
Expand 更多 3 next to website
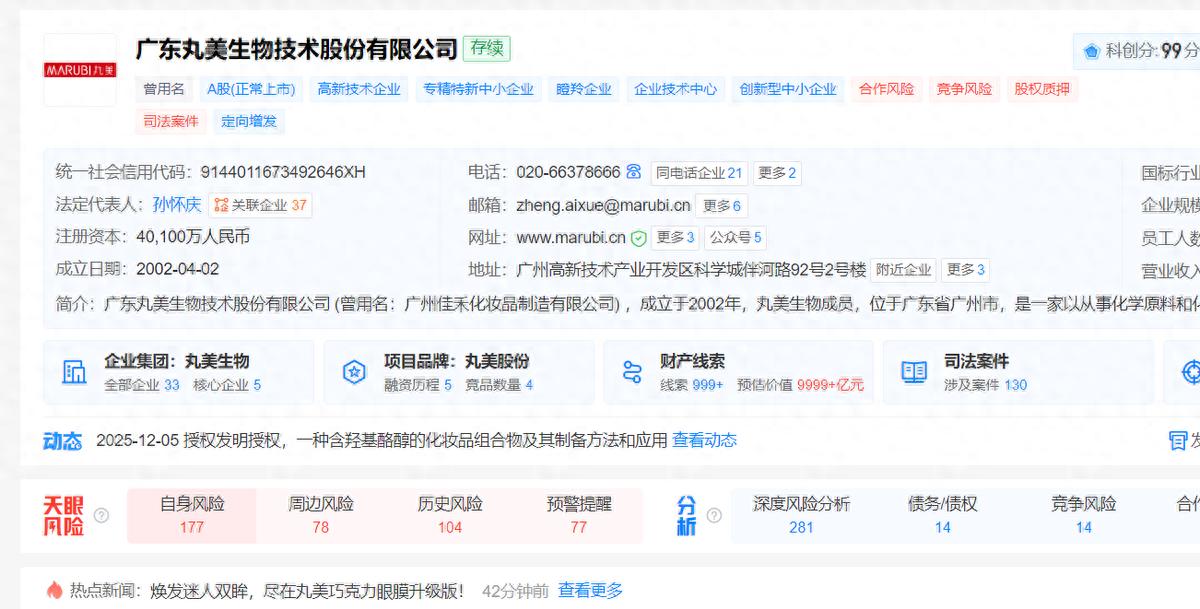pyautogui.click(x=675, y=238)
